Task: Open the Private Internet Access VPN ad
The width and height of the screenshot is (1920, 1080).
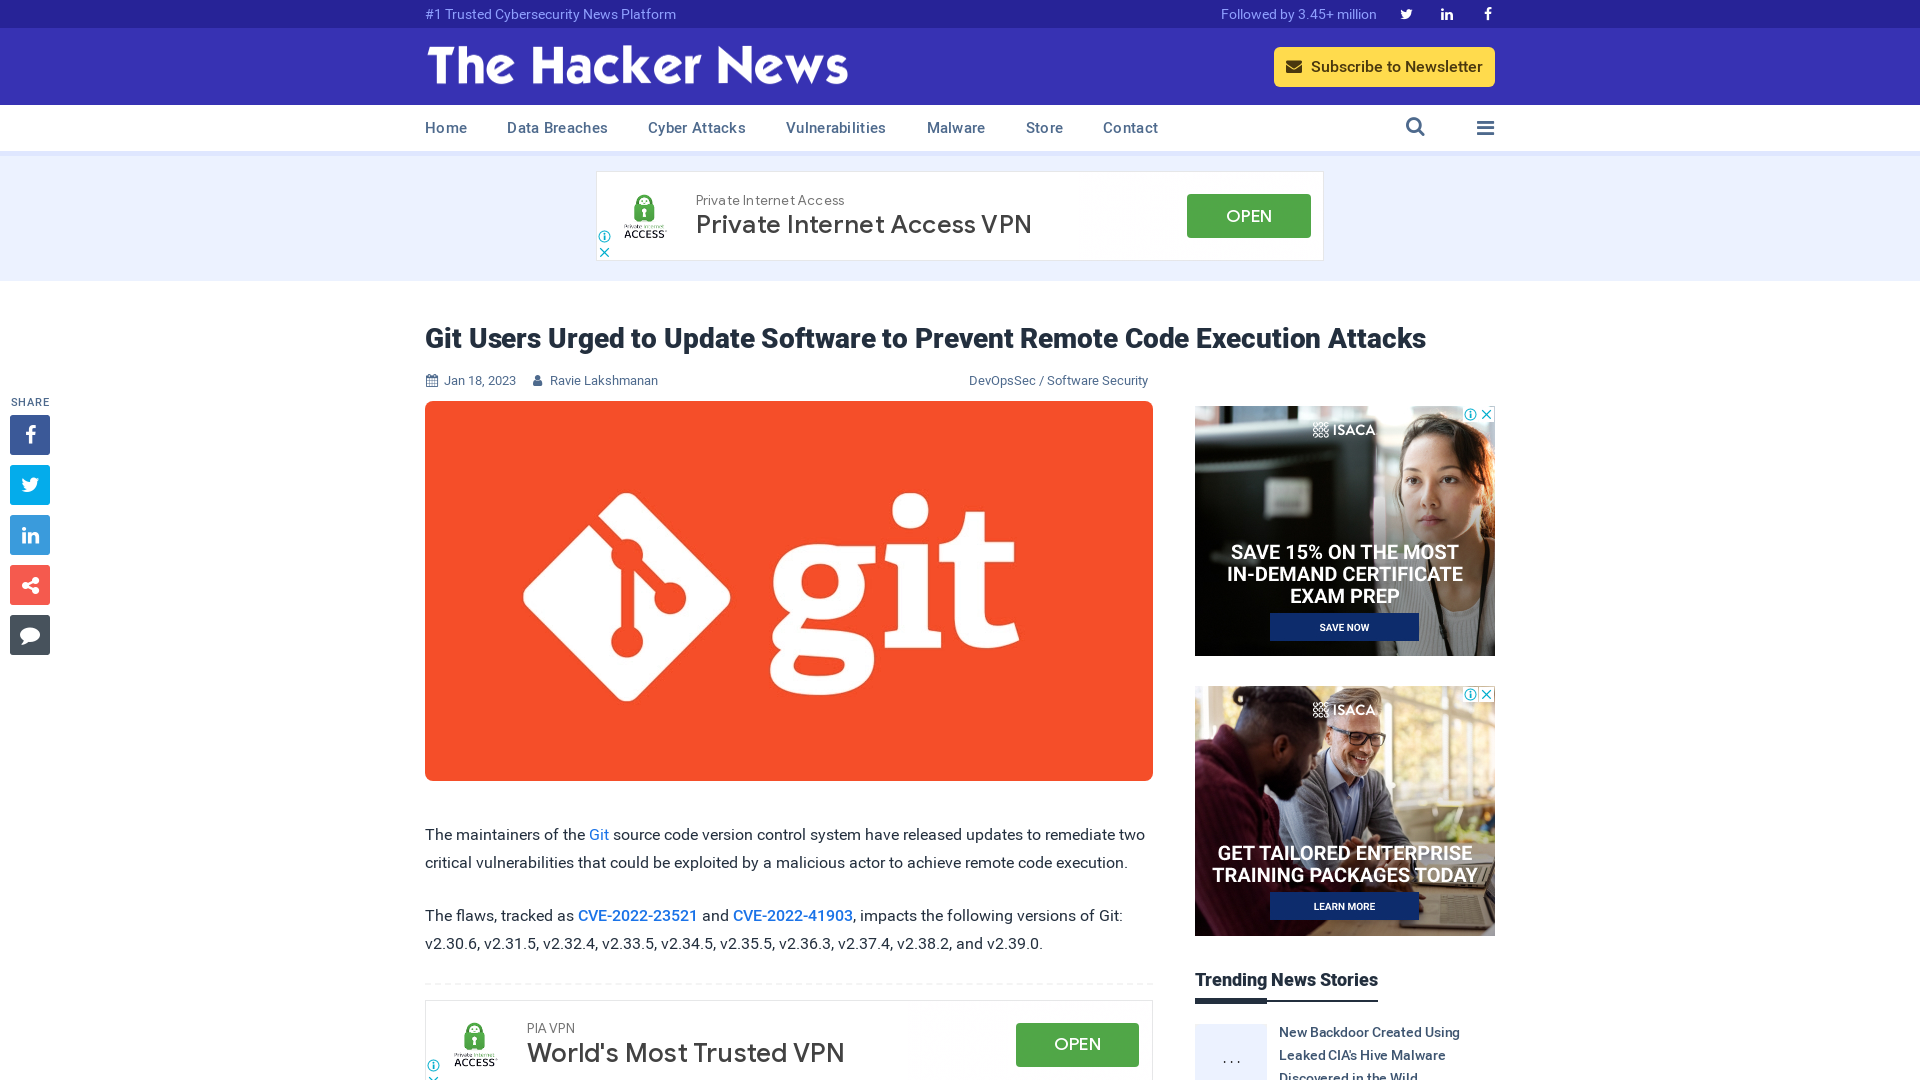Action: coord(1249,215)
